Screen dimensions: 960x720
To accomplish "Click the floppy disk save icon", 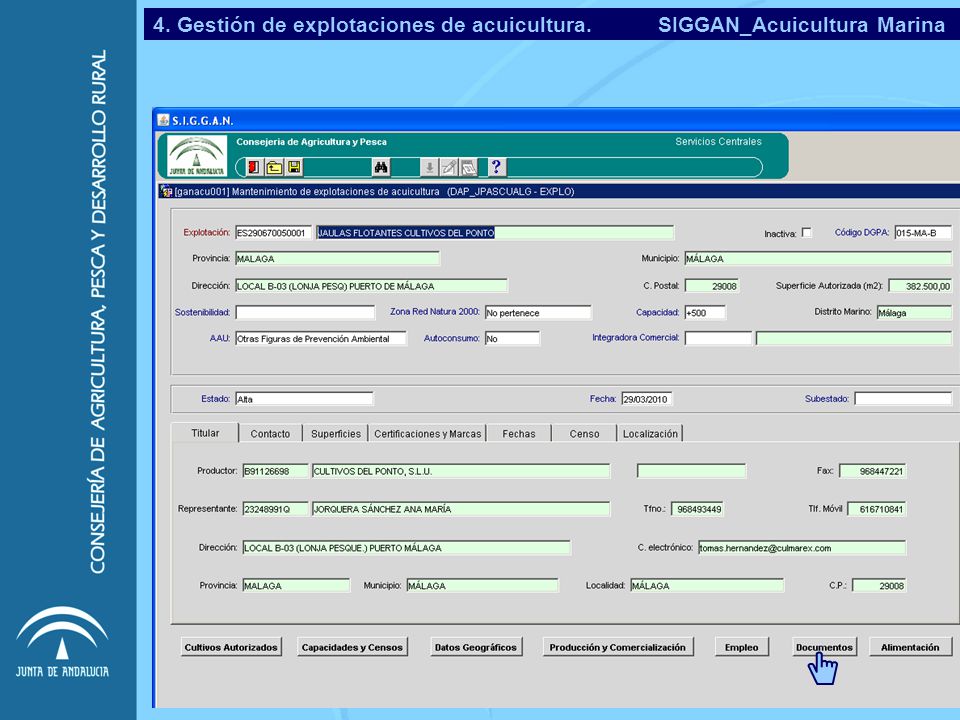I will pos(294,167).
